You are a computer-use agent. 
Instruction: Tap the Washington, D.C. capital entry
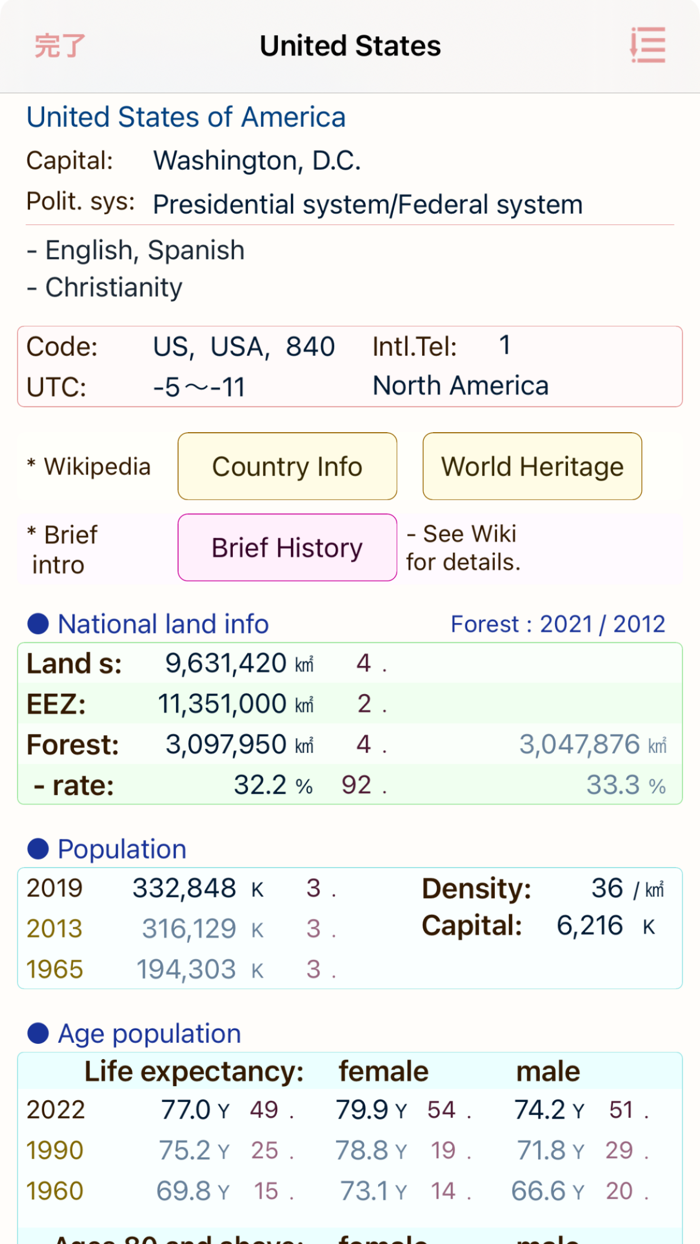coord(257,160)
